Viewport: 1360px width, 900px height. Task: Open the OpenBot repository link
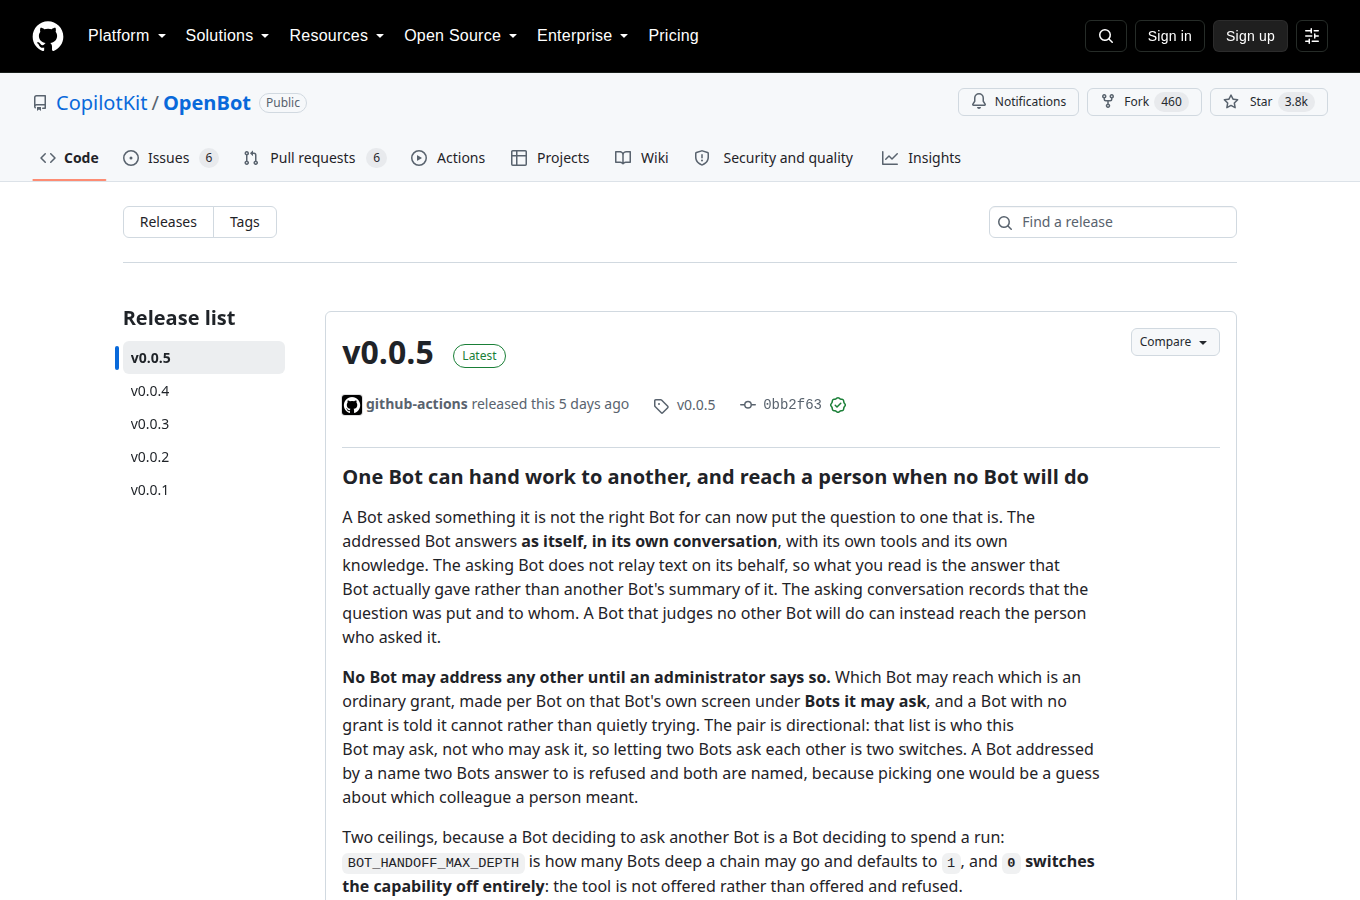207,103
